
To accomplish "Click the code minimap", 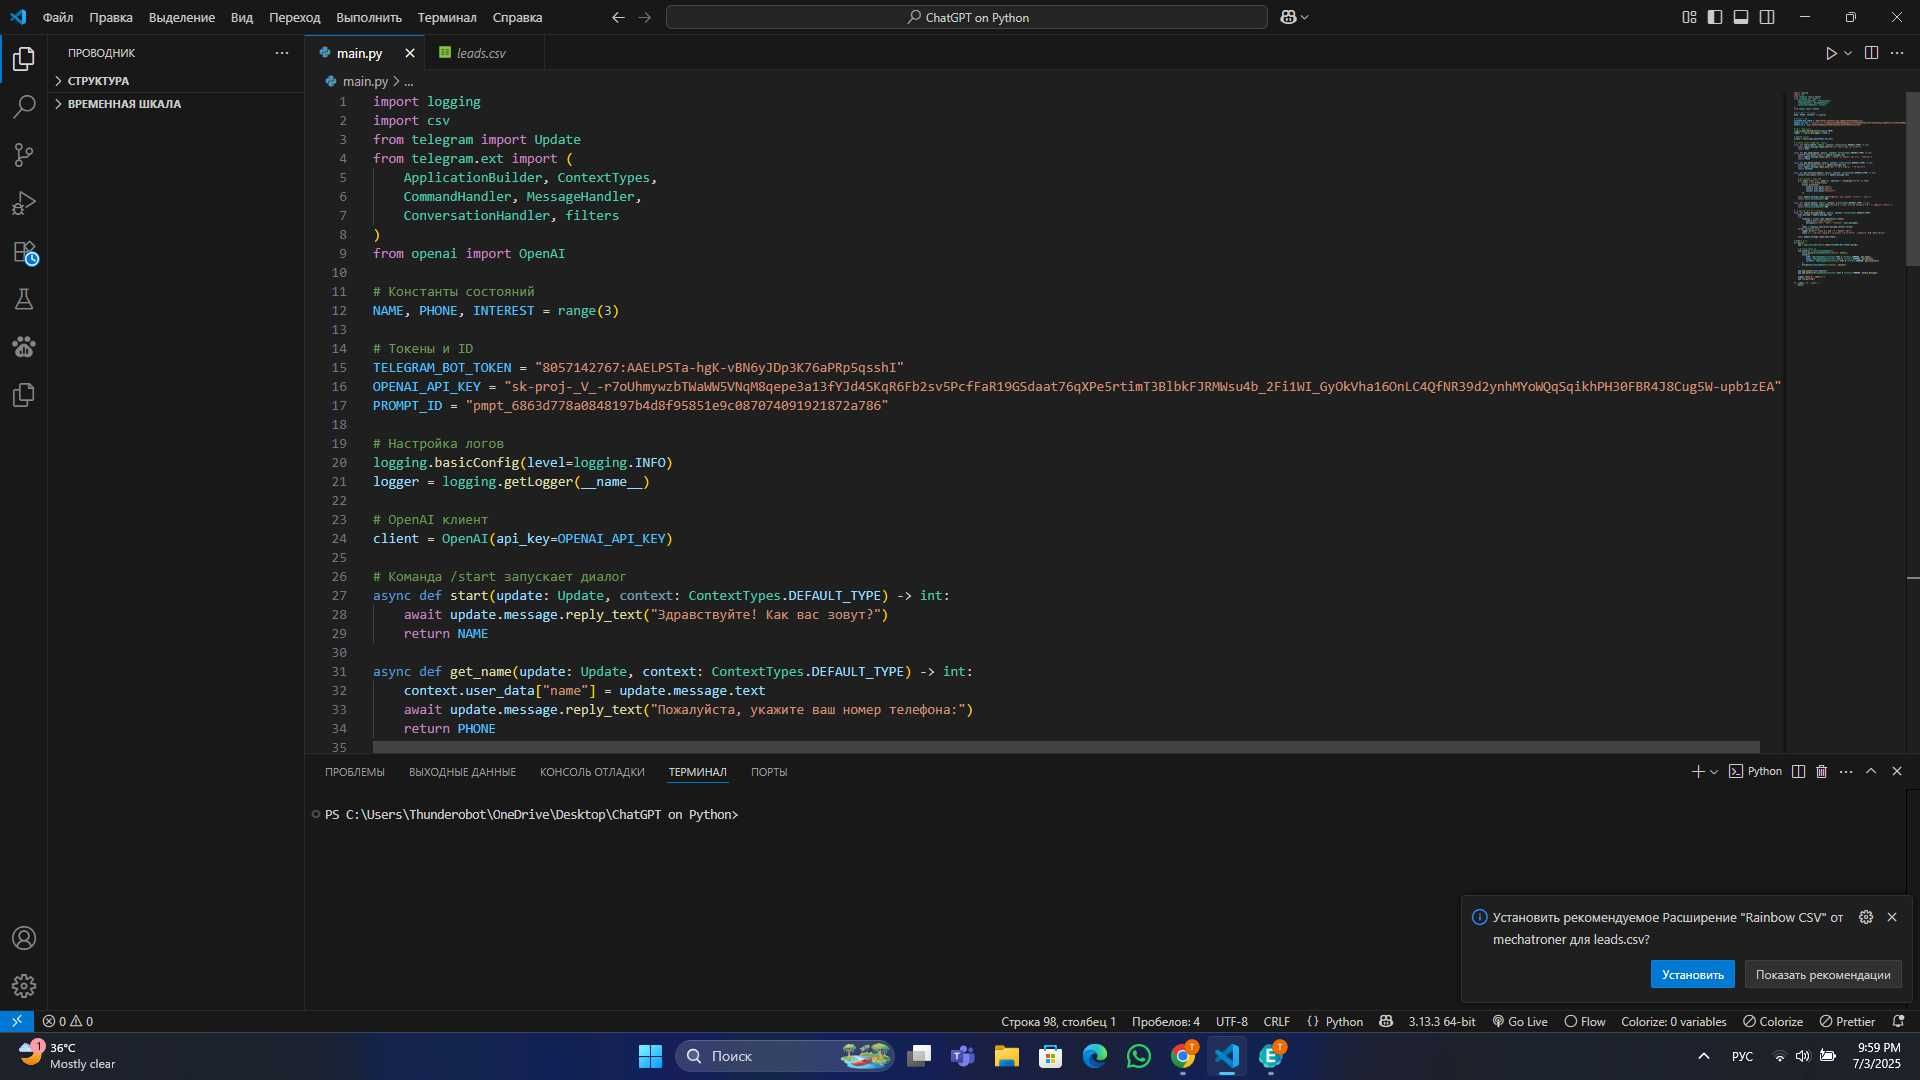I will (x=1845, y=190).
